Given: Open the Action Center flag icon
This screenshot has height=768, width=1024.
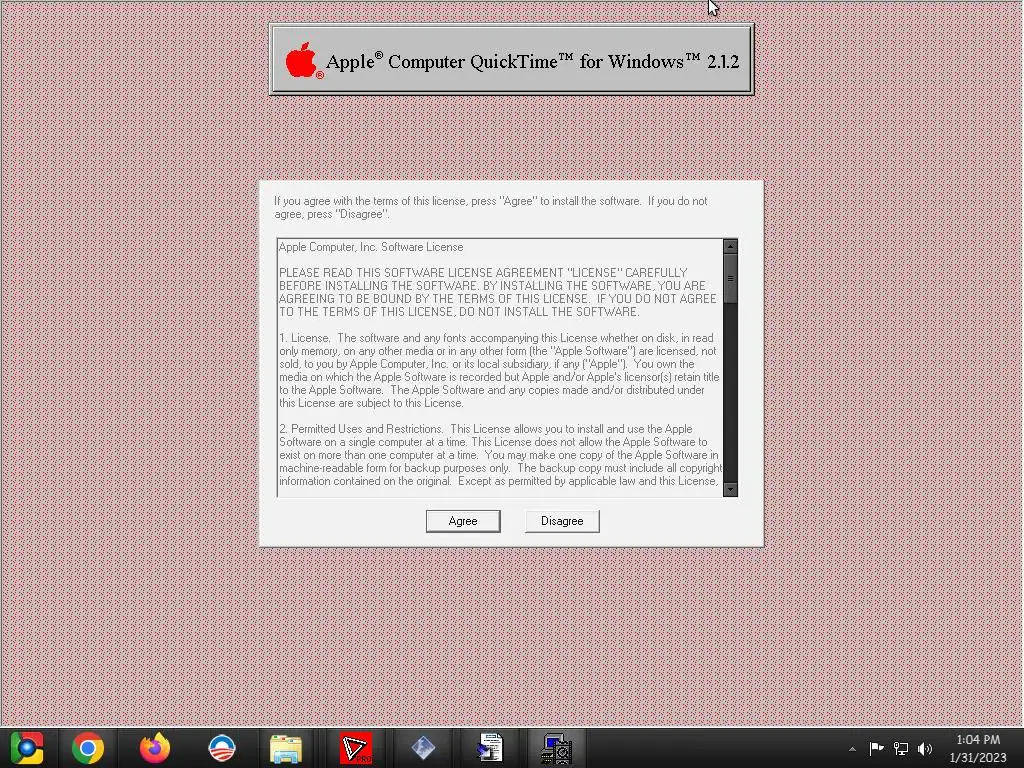Looking at the screenshot, I should coord(876,748).
